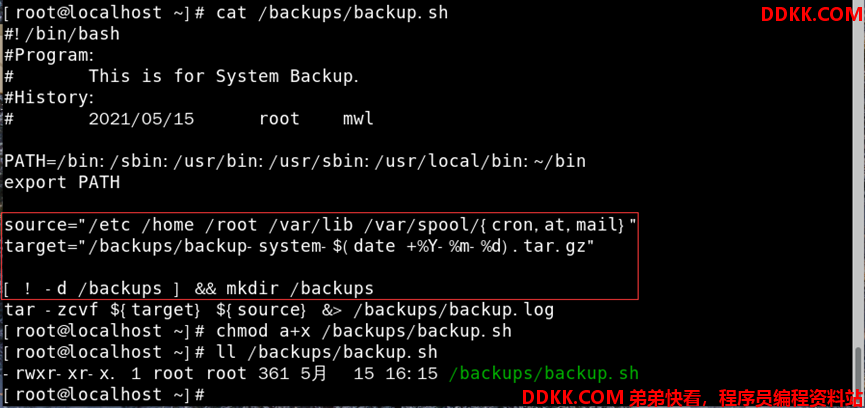Click the 'This is for System Backup.' comment
Screen dimensions: 865x408
coord(224,77)
